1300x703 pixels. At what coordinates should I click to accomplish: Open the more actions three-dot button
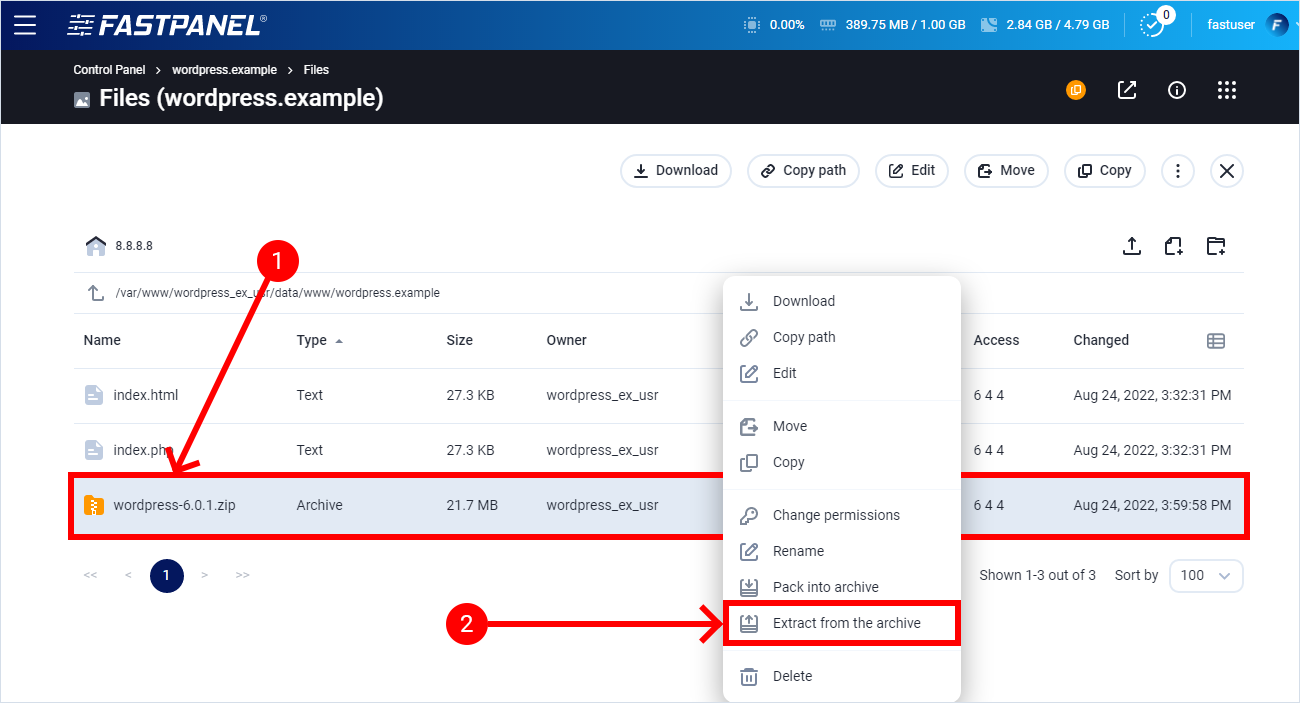(x=1178, y=171)
